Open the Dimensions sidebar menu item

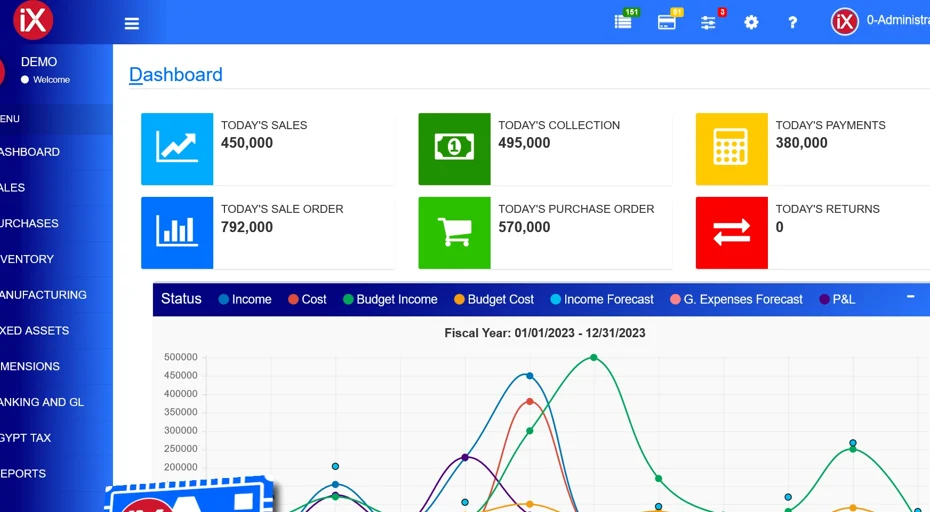point(56,366)
